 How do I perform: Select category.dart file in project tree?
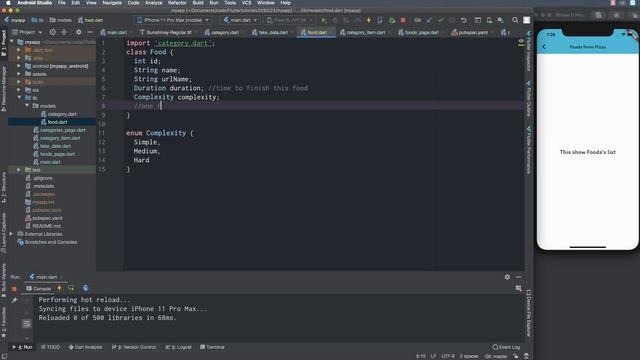point(62,114)
